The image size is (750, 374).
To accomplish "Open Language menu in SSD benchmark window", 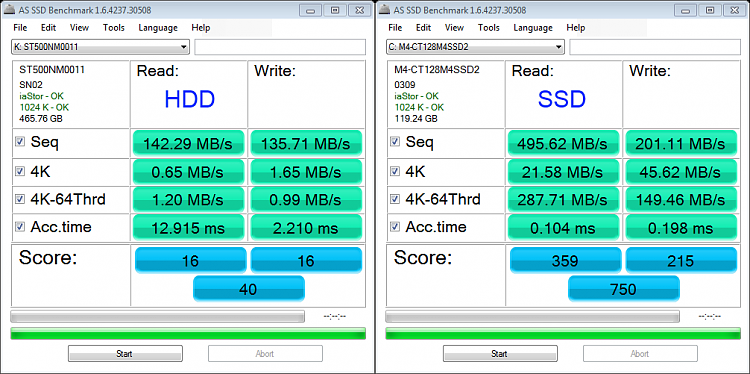I will (x=533, y=28).
